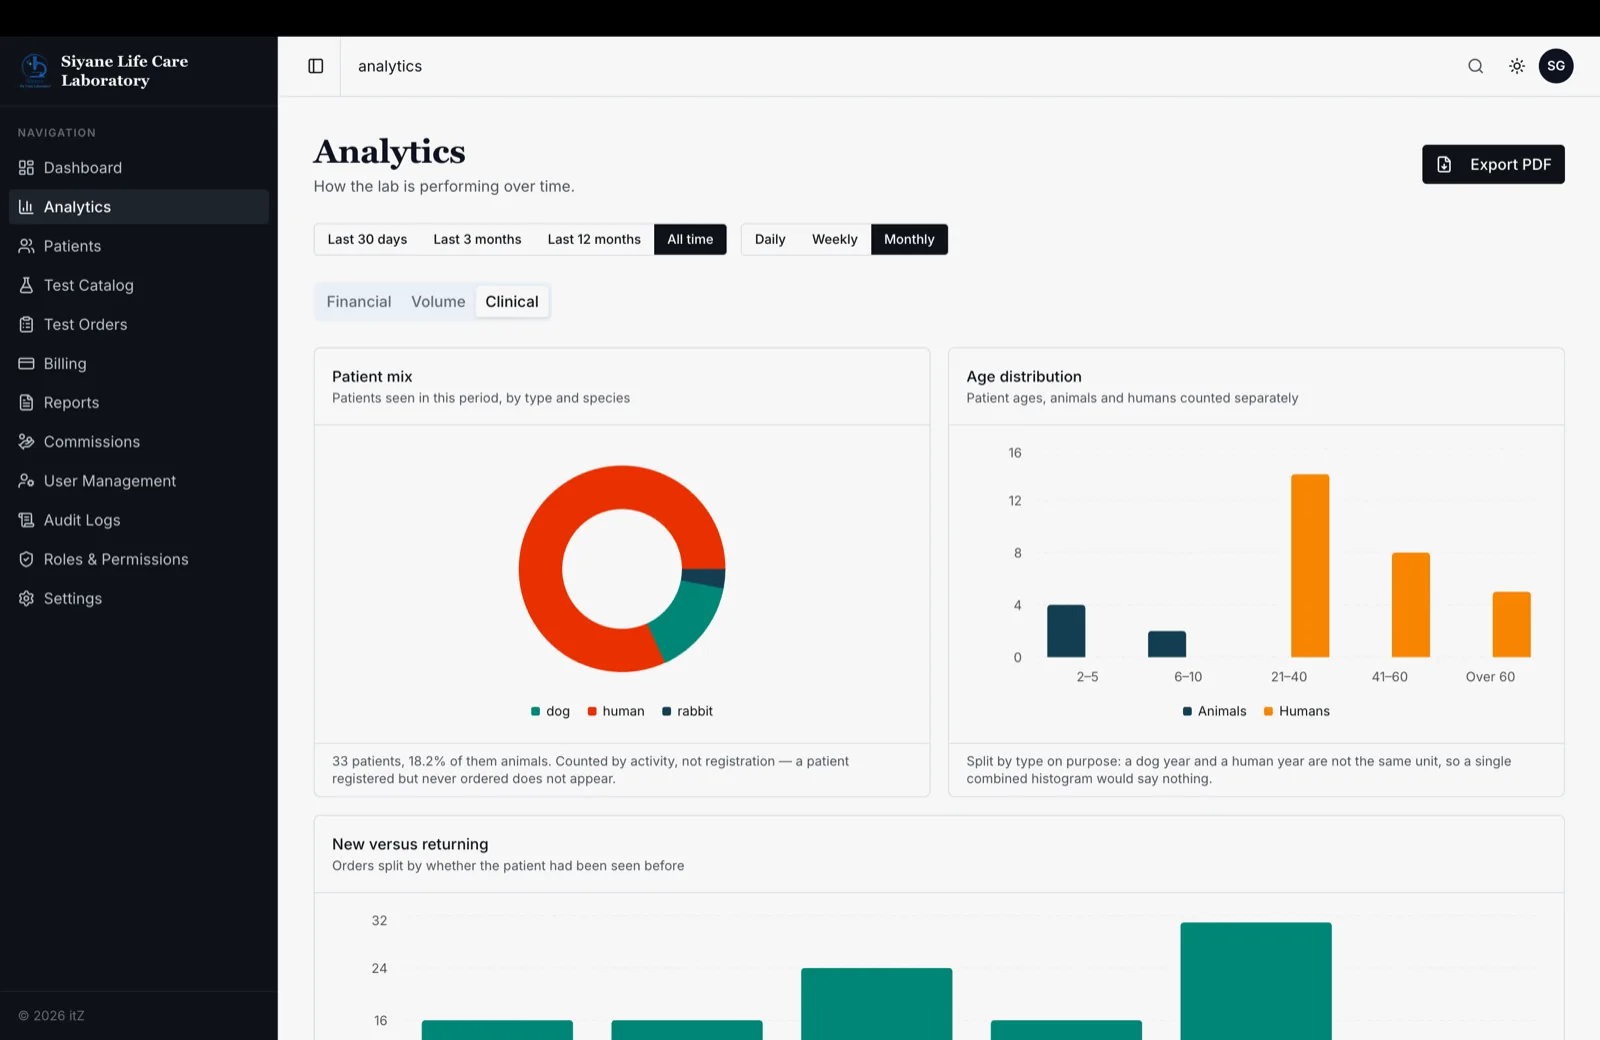Open the SG user avatar menu
Viewport: 1600px width, 1040px height.
coord(1556,66)
